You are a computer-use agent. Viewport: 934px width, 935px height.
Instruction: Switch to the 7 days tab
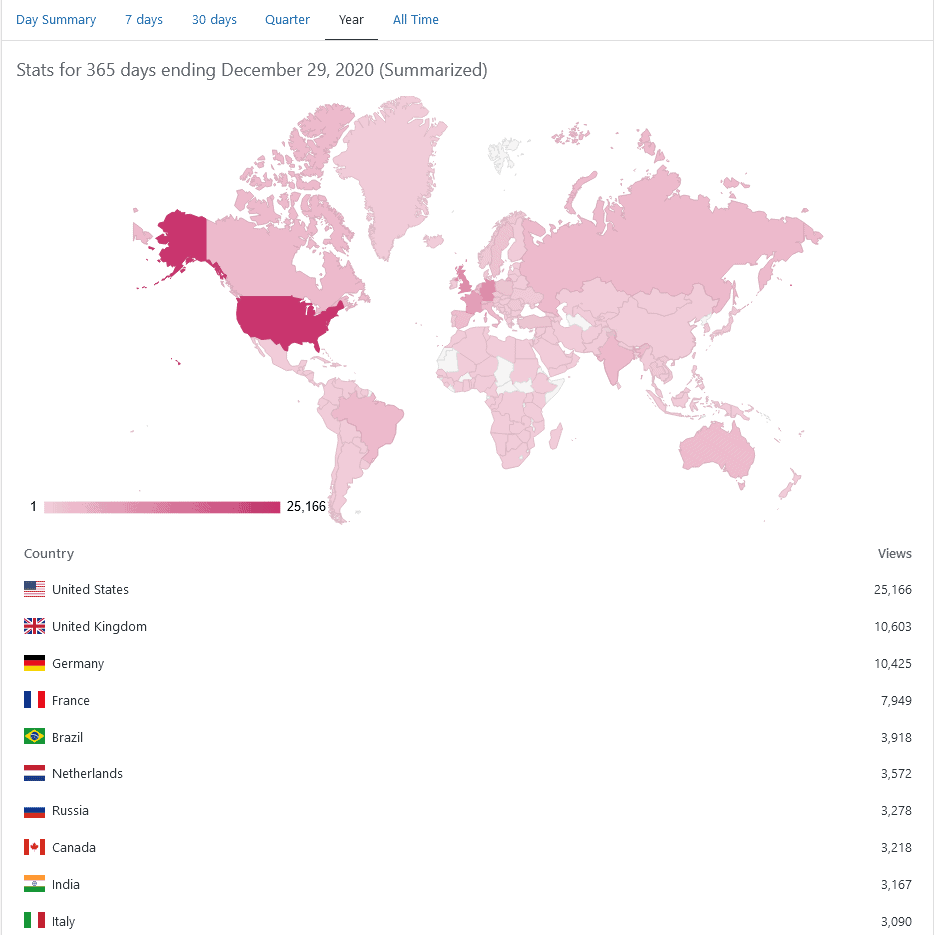click(144, 20)
